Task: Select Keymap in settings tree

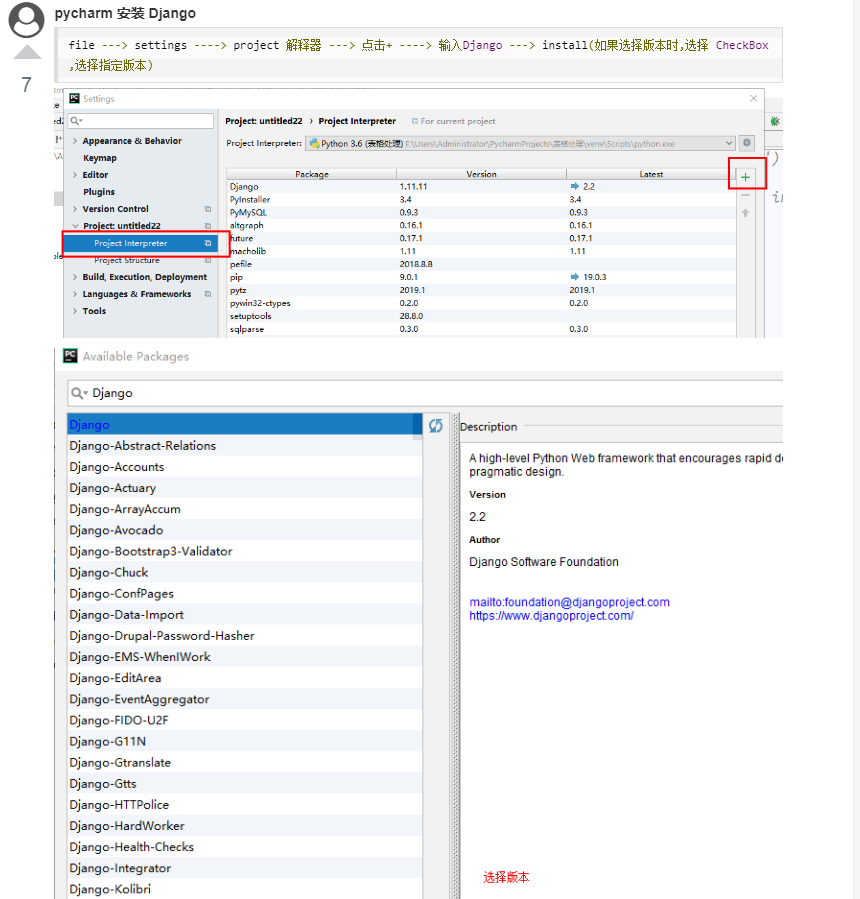Action: (100, 158)
